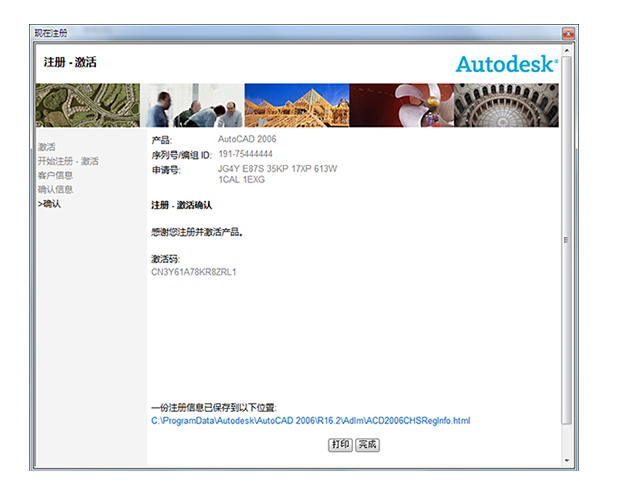633x493 pixels.
Task: Go to the 客户信息 sidebar step
Action: pyautogui.click(x=55, y=175)
